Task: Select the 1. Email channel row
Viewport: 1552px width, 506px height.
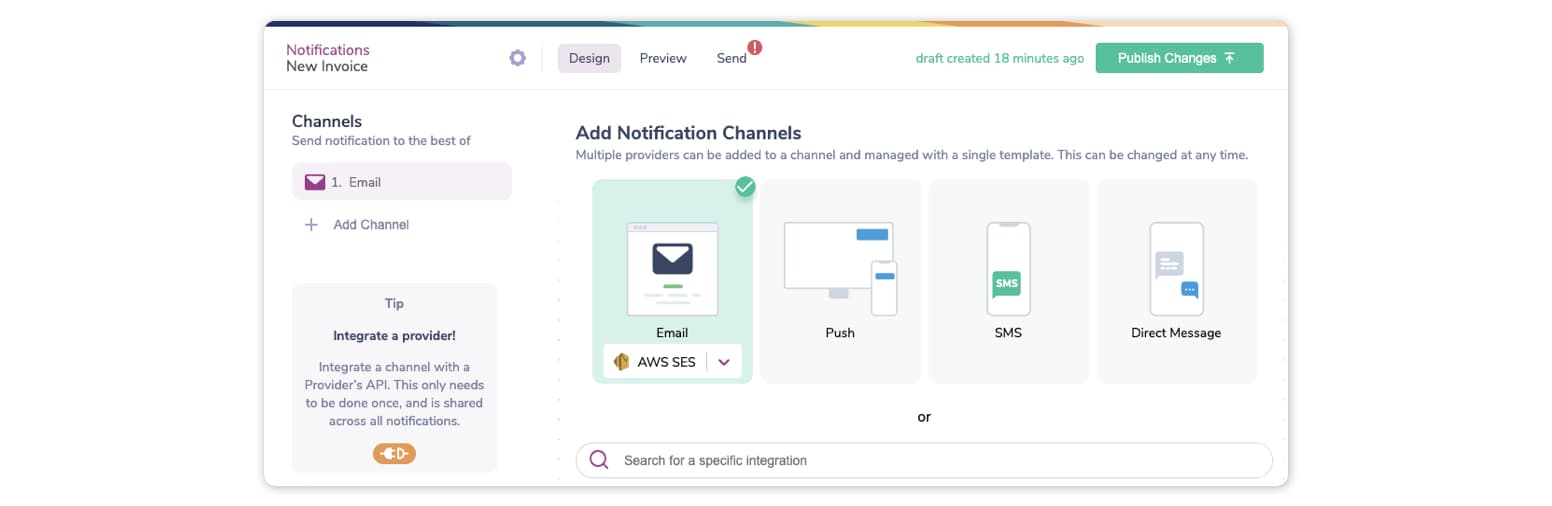Action: tap(402, 182)
